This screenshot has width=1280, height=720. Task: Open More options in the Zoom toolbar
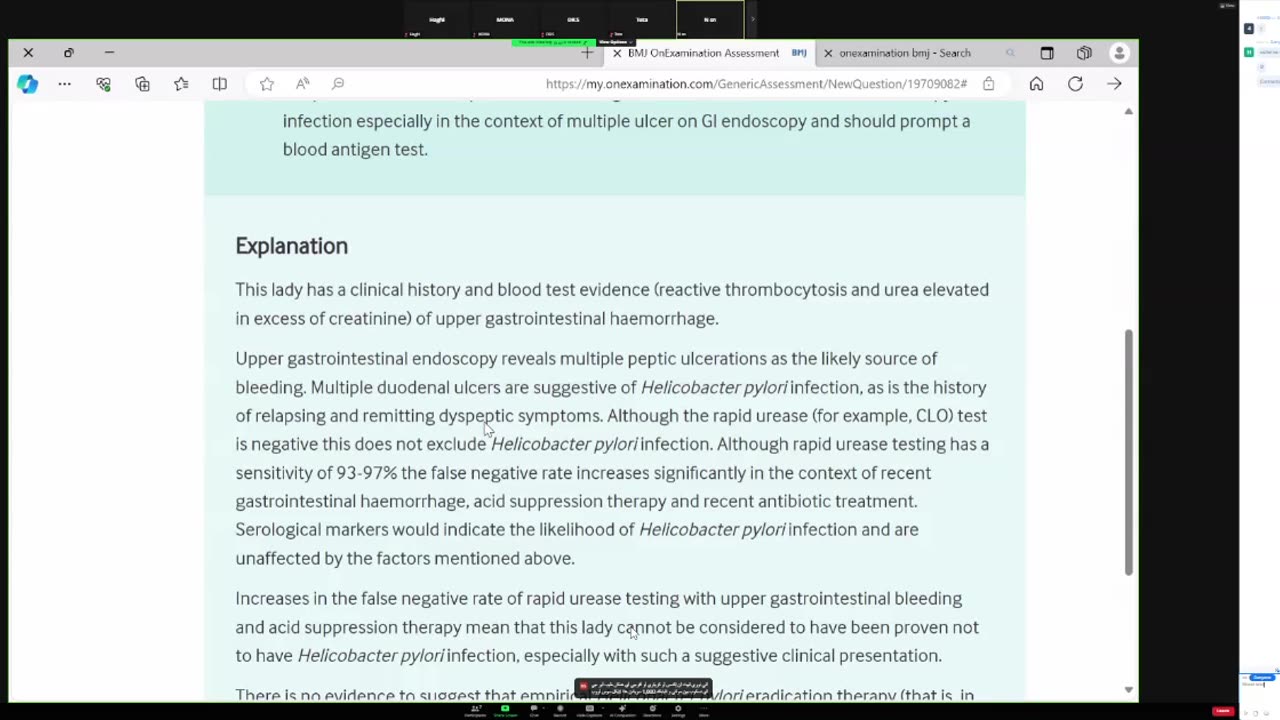click(704, 711)
